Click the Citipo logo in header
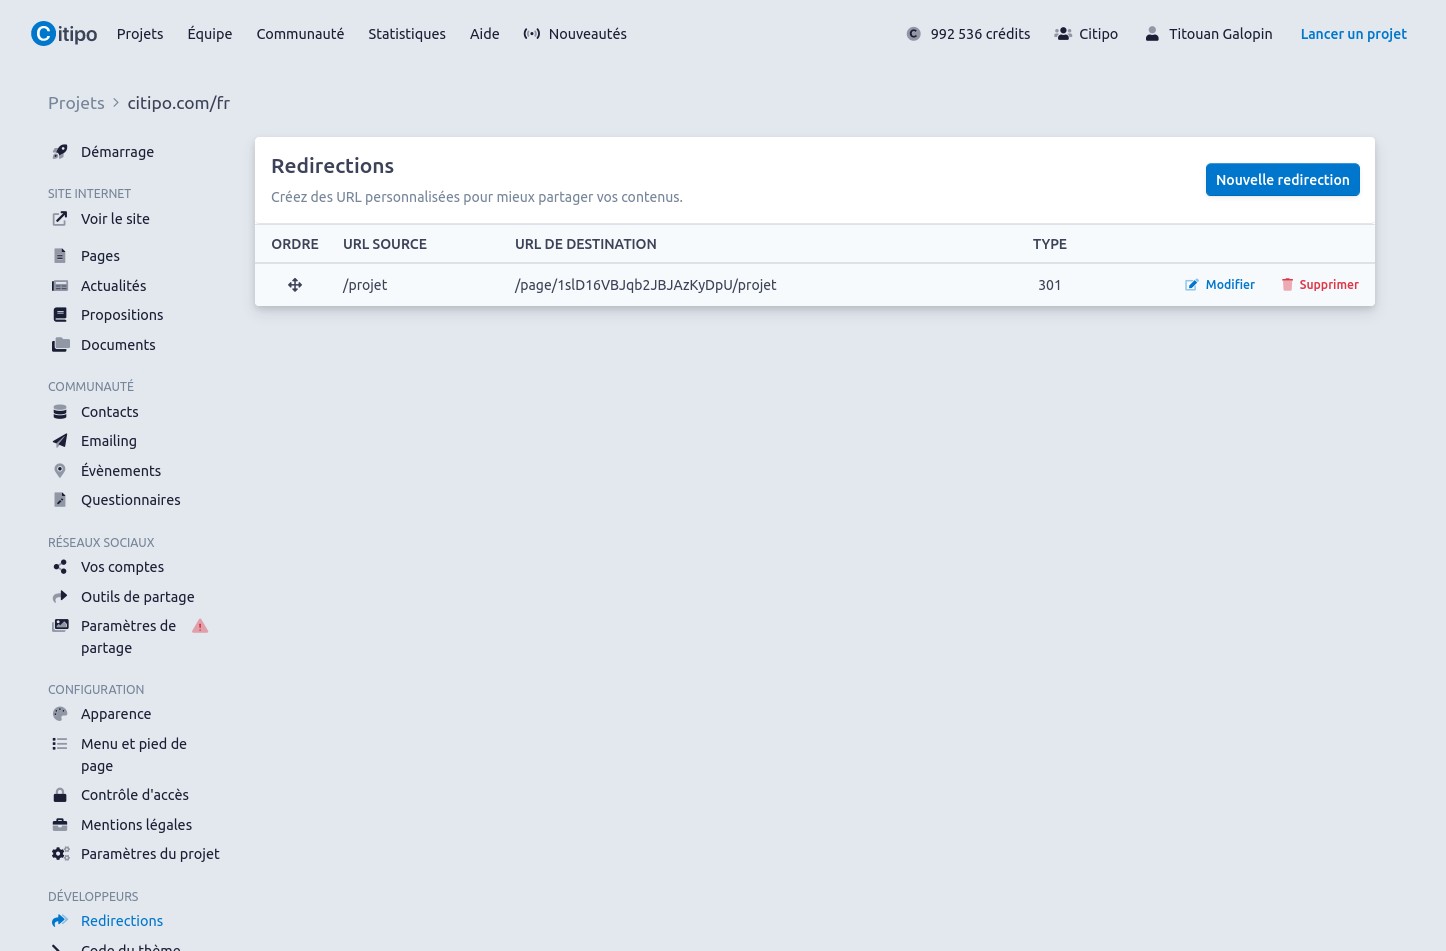The width and height of the screenshot is (1446, 951). [64, 34]
